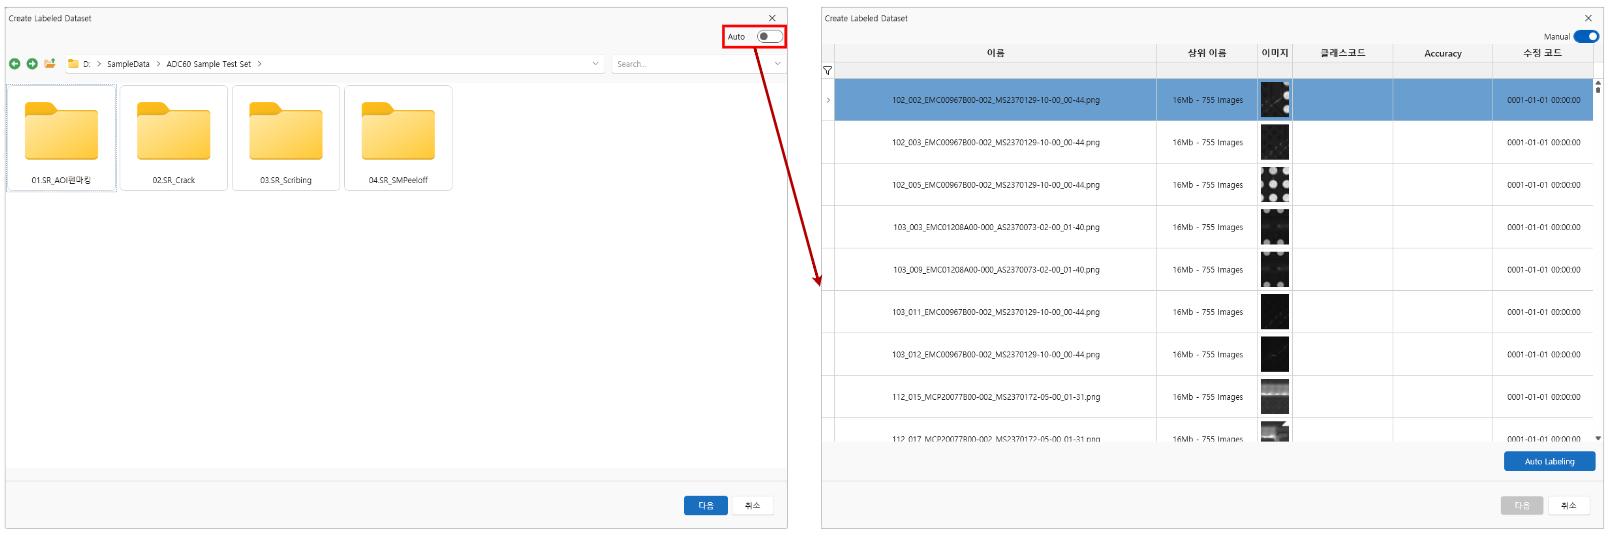Screen dimensions: 1613x538
Task: Expand the address path dropdown
Action: click(595, 64)
